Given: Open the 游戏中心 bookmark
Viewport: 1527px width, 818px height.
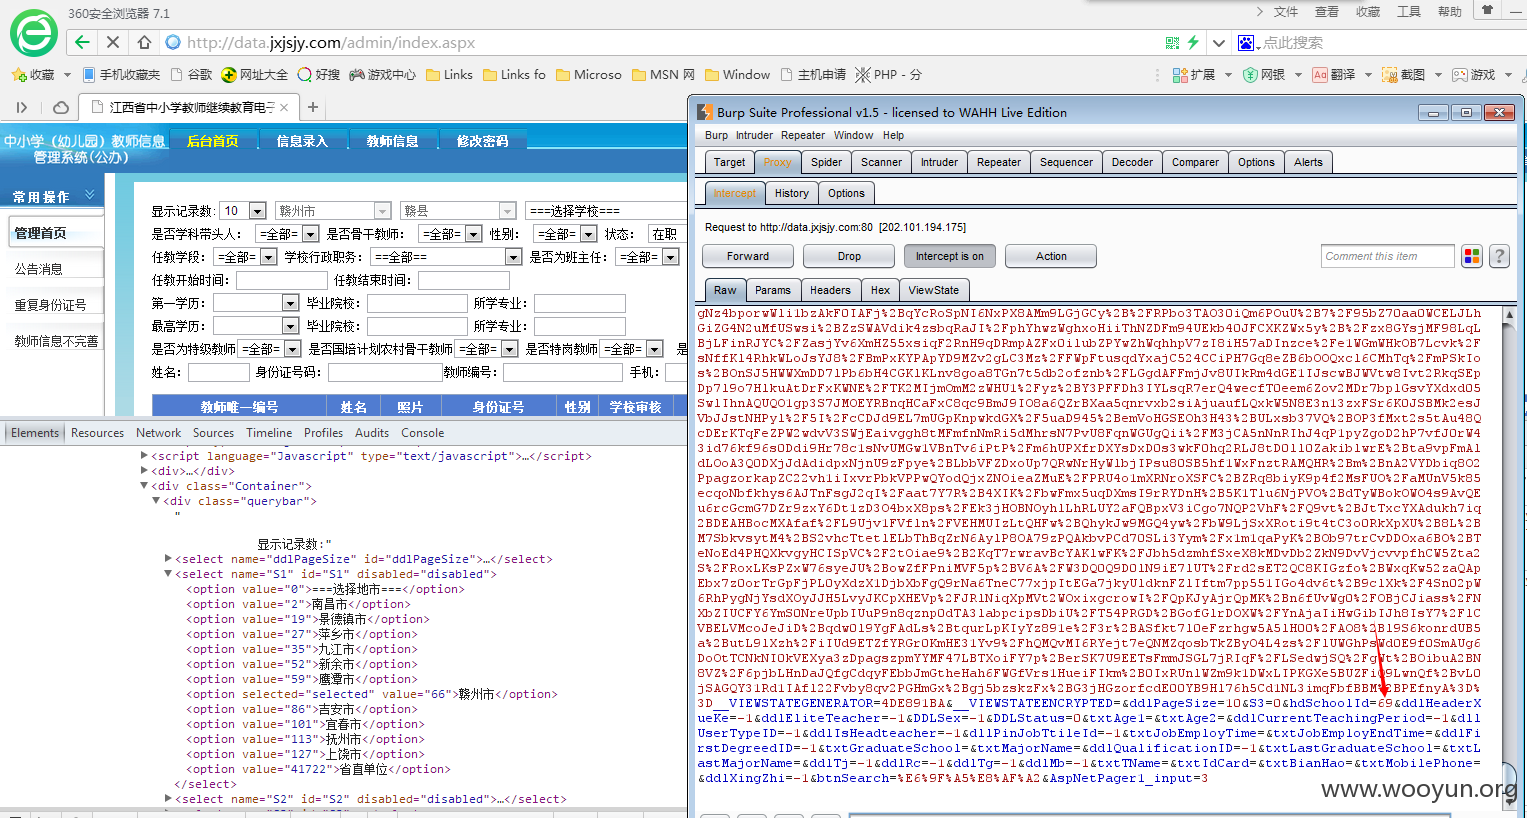Looking at the screenshot, I should 382,75.
